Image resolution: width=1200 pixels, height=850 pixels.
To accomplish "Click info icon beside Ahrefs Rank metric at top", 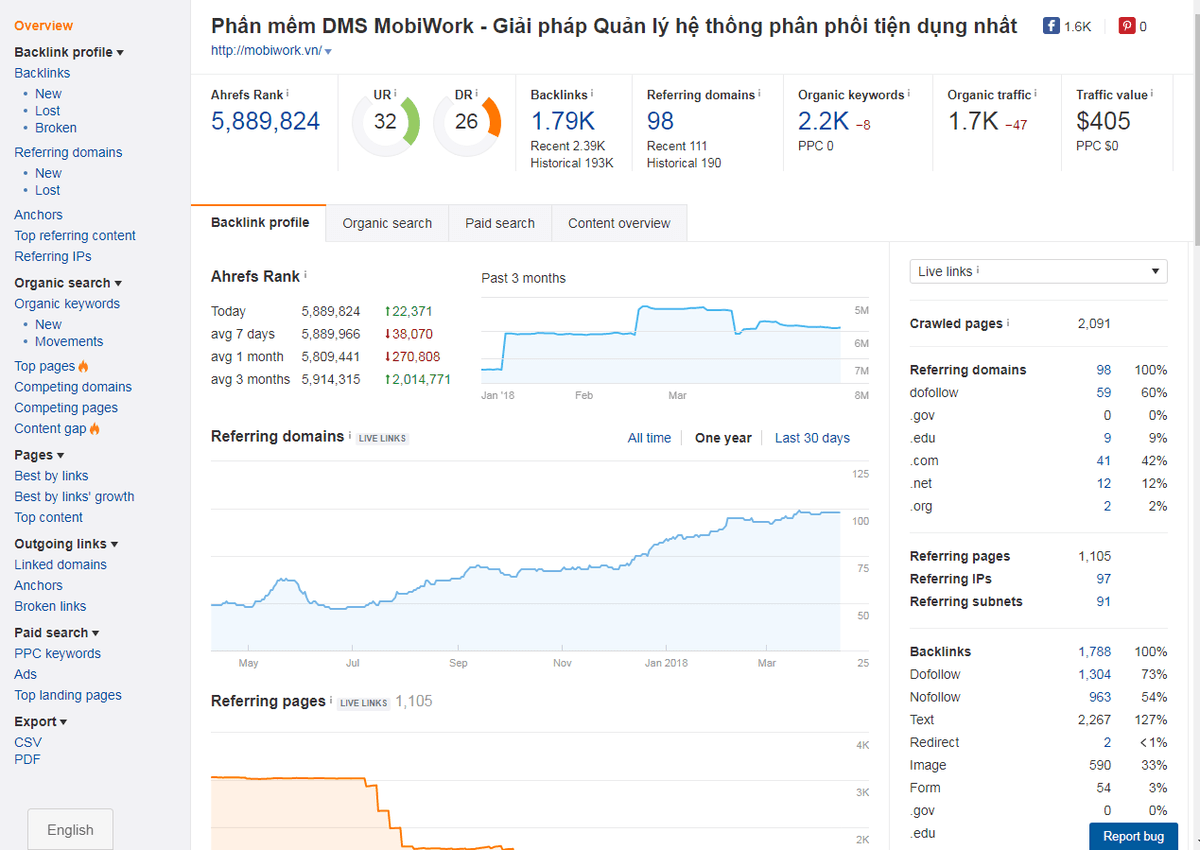I will [x=288, y=93].
